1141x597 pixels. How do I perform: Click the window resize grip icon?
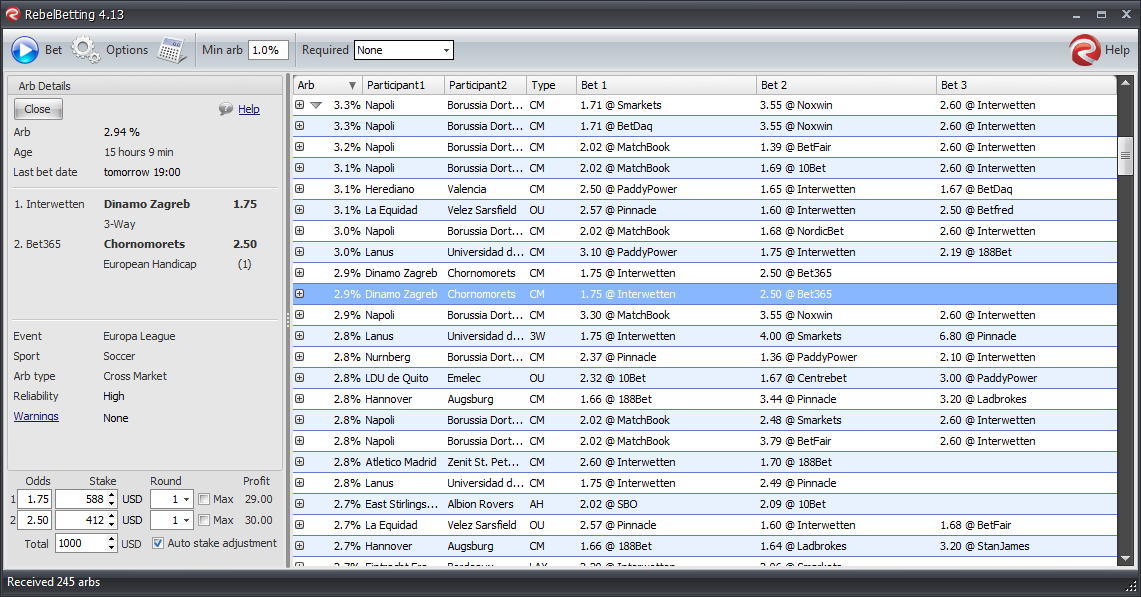(1131, 586)
